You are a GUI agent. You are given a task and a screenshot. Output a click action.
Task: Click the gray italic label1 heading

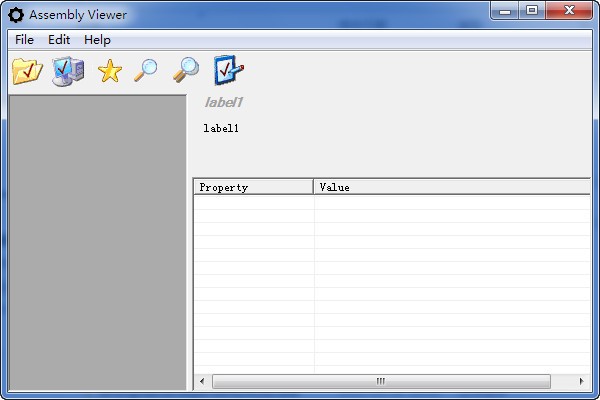(x=224, y=102)
